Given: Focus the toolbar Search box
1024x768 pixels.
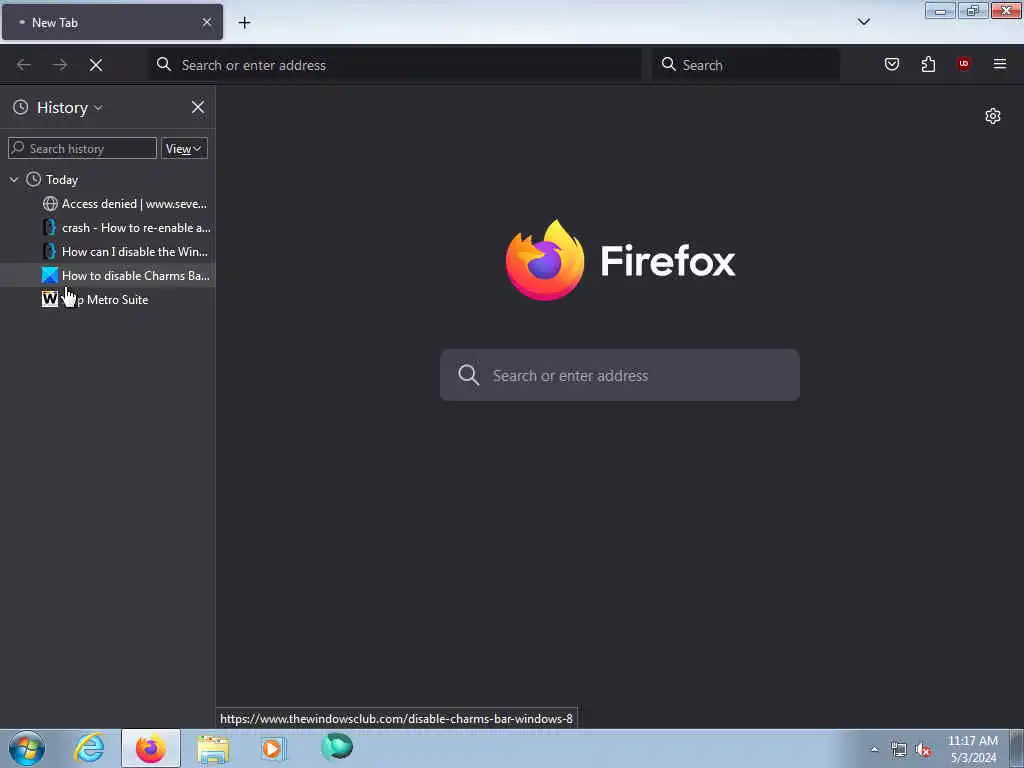Looking at the screenshot, I should (745, 65).
